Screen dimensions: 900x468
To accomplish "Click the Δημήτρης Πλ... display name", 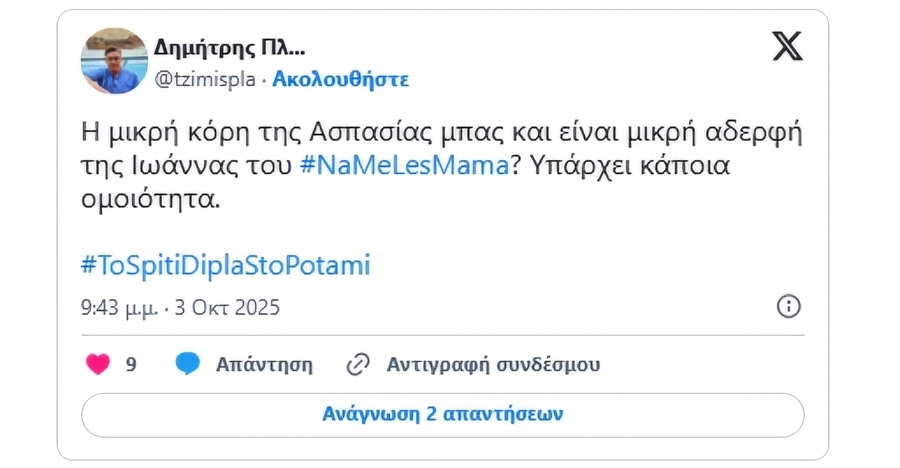I will tap(229, 47).
